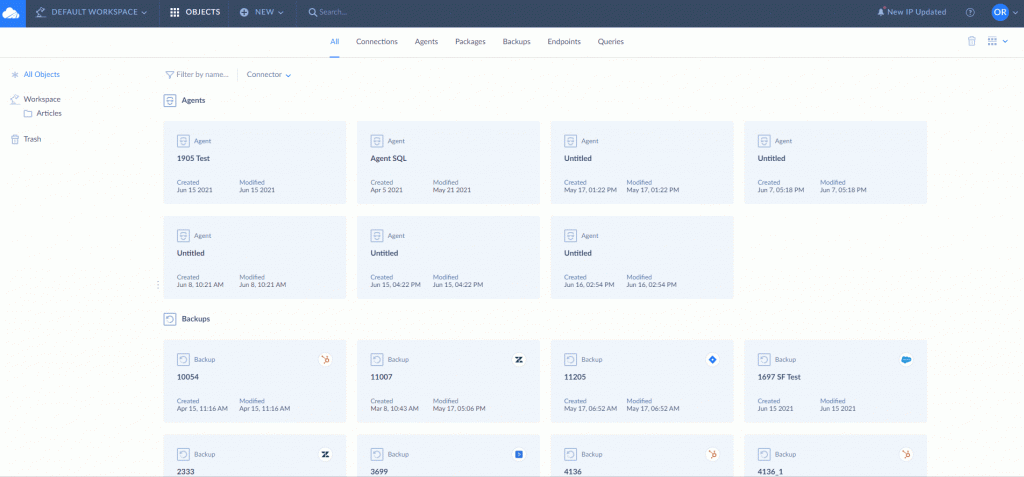Image resolution: width=1024 pixels, height=477 pixels.
Task: Switch to the Connections tab
Action: [x=377, y=42]
